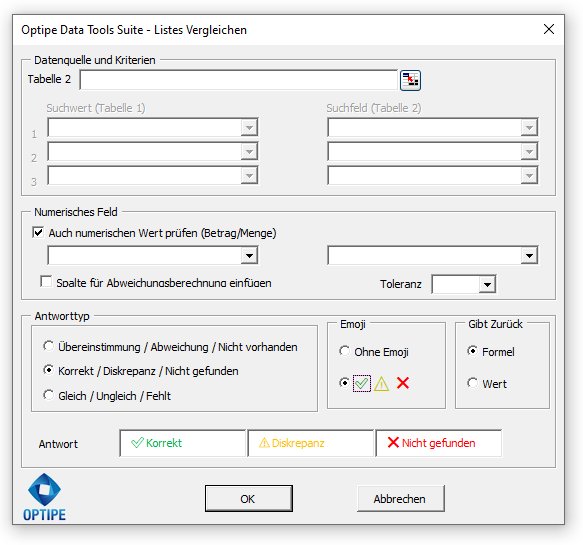Screen dimensions: 583x545
Task: Select Wert under Gibt Zurück
Action: click(472, 383)
